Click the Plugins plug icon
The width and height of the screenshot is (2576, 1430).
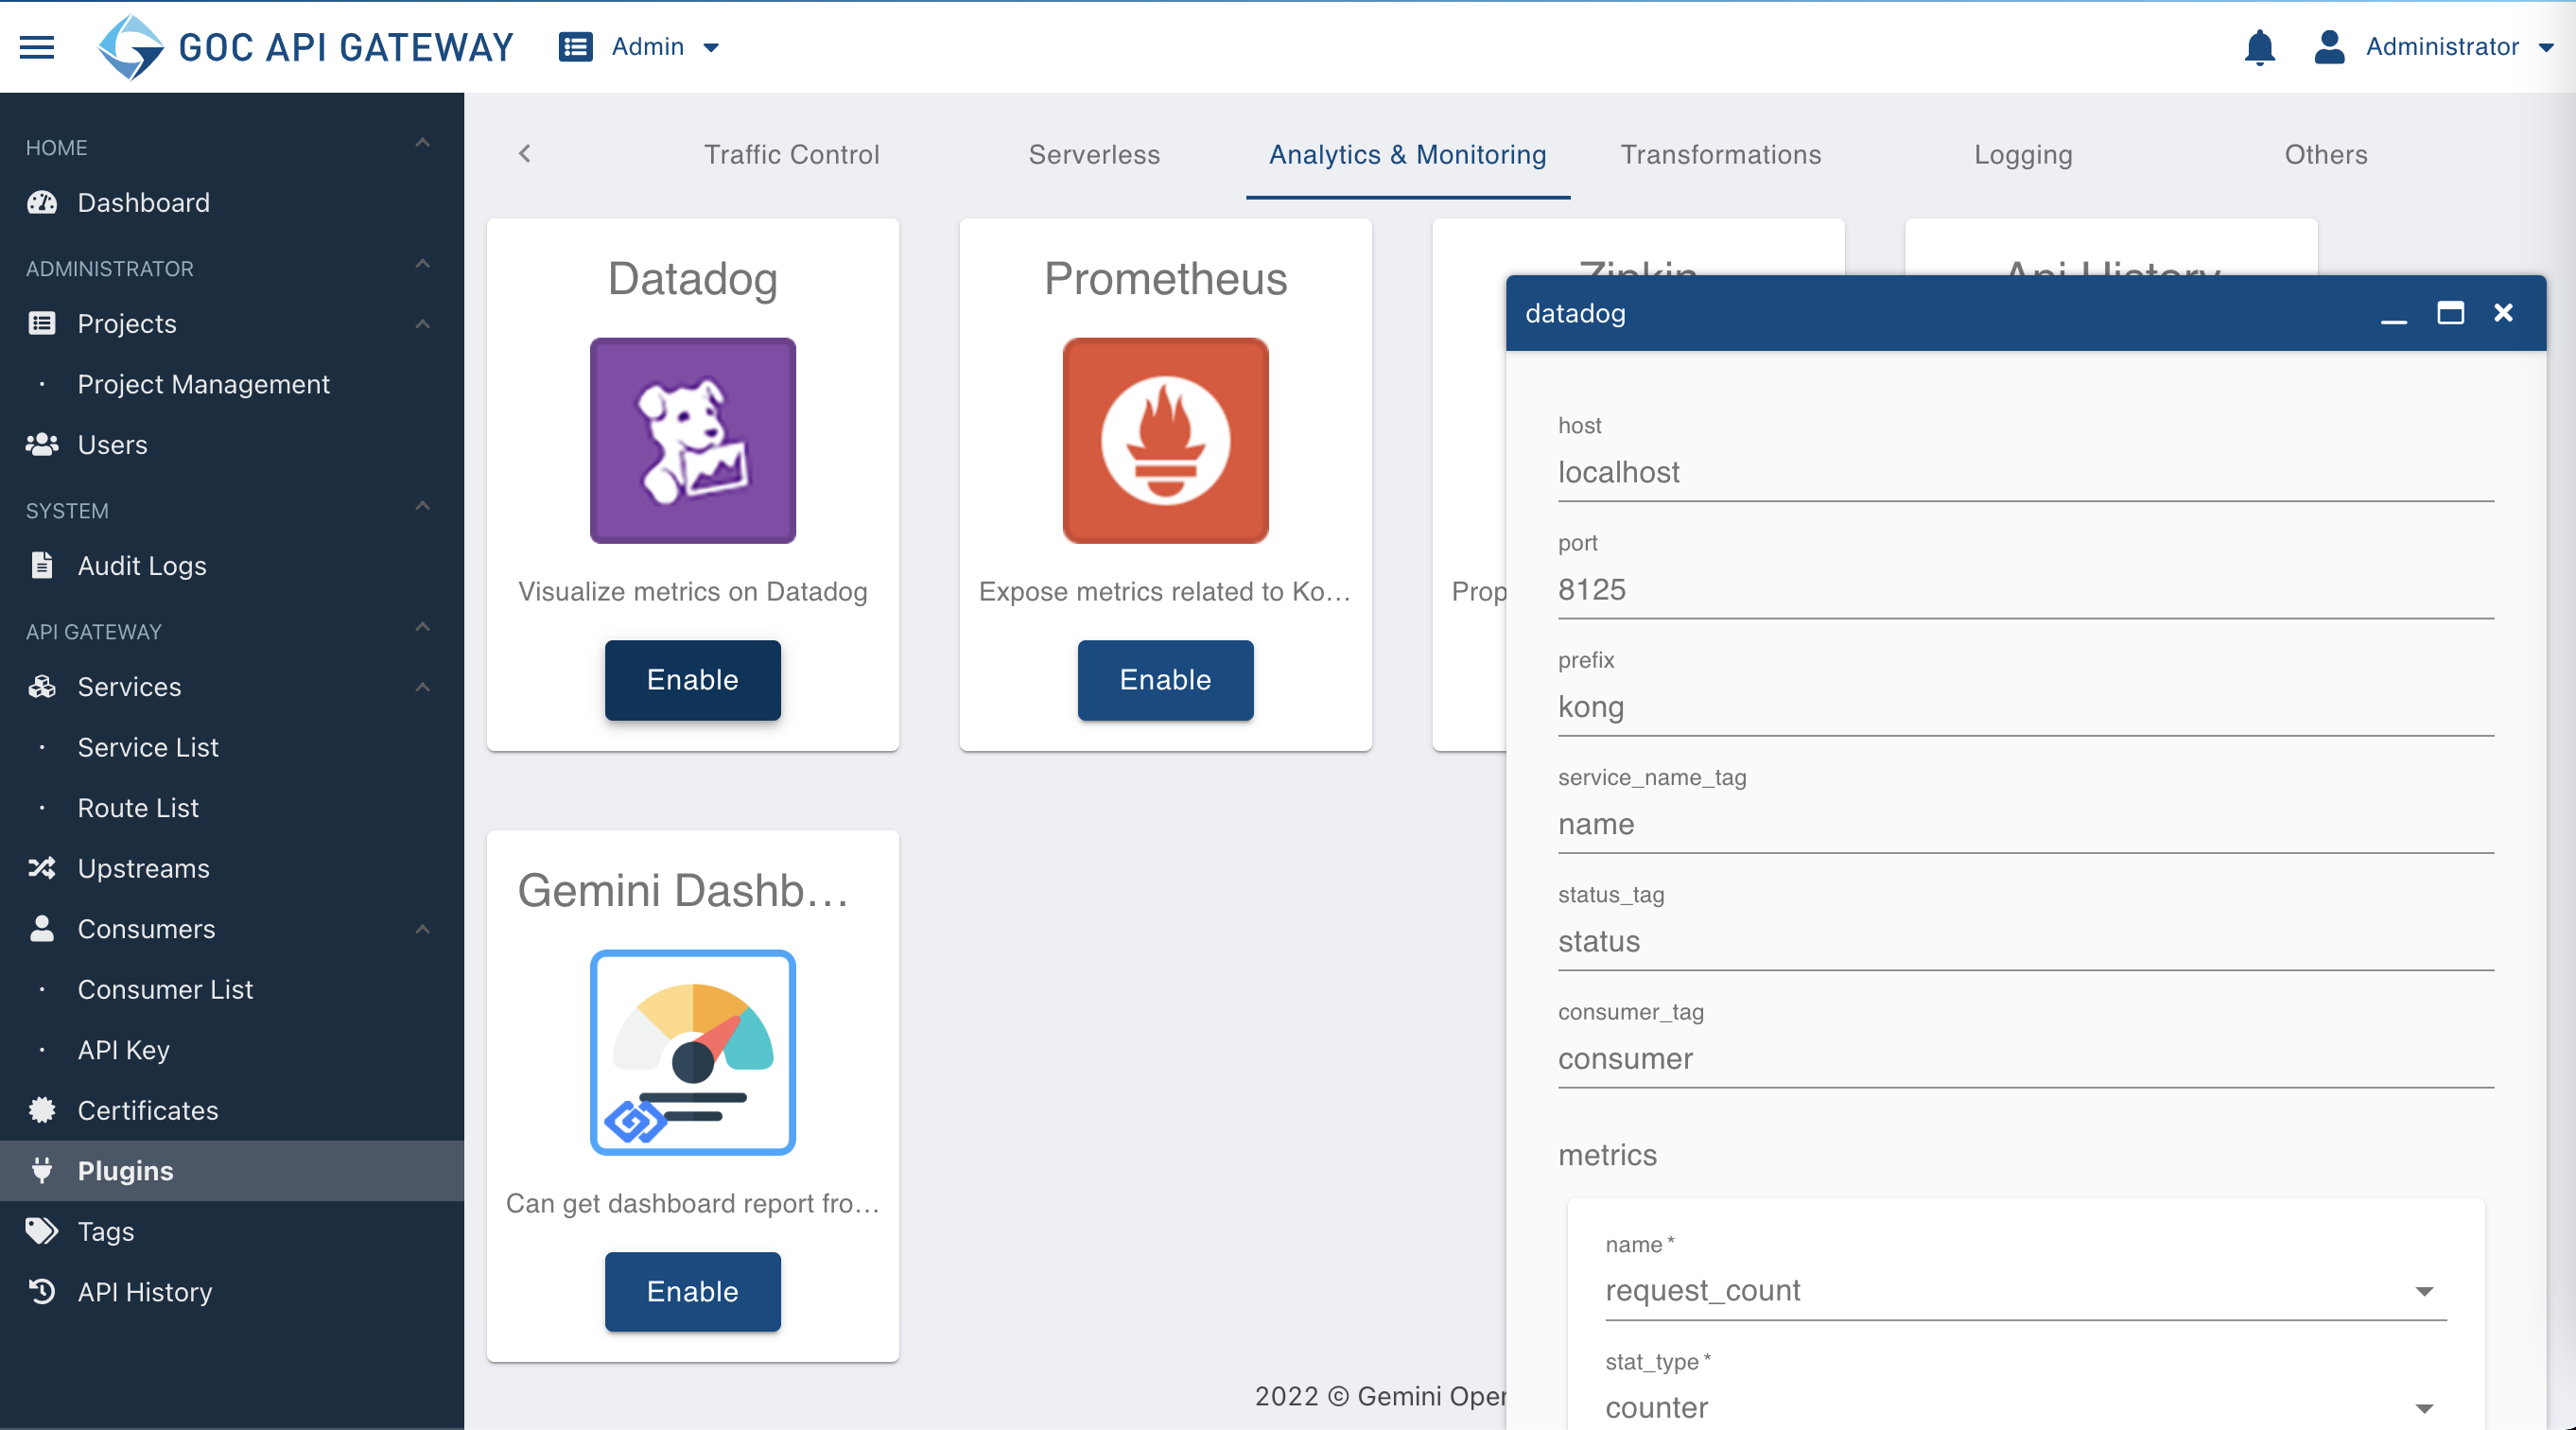coord(42,1170)
